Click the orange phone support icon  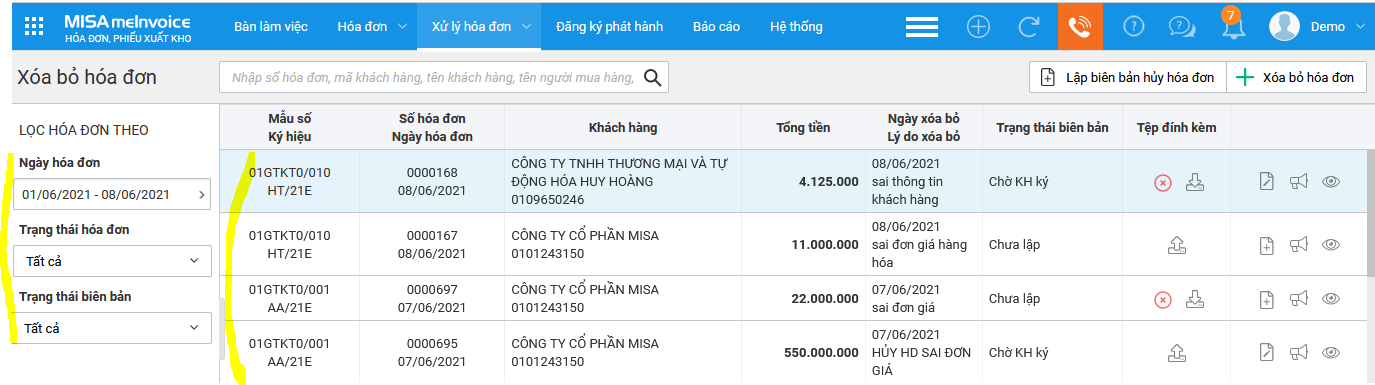point(1080,26)
